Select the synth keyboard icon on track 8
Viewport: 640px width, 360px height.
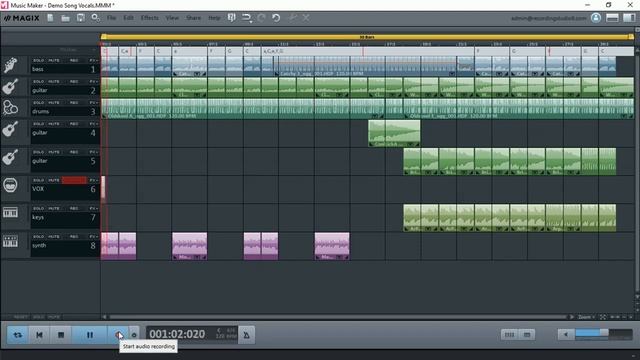pos(10,241)
